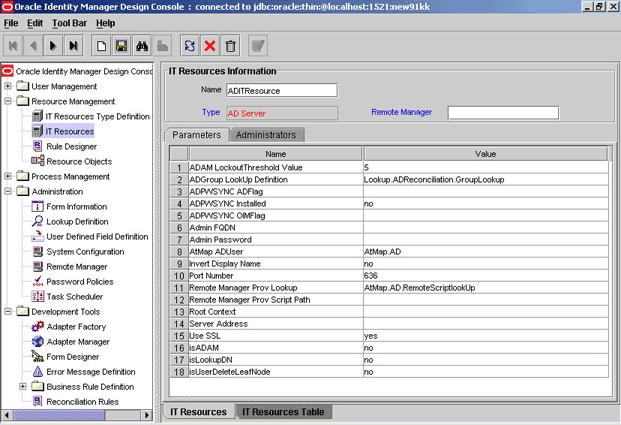Select the IT Resources tree node
Viewport: 621px width, 425px height.
pos(63,132)
